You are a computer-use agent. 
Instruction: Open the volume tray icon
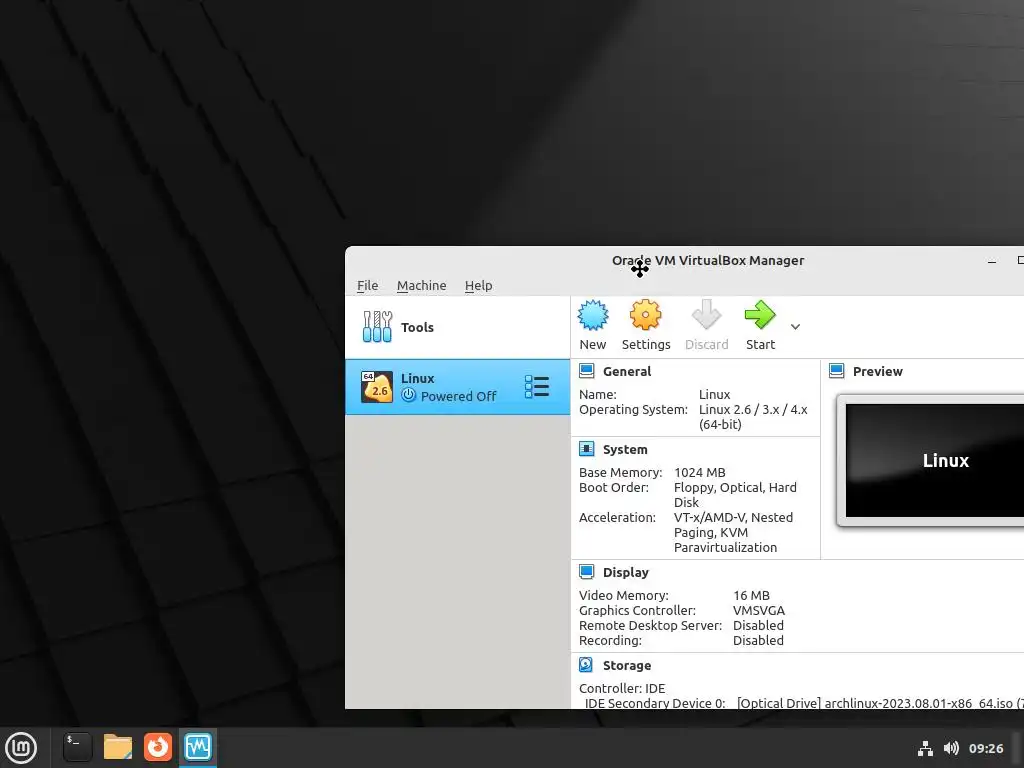click(x=951, y=748)
